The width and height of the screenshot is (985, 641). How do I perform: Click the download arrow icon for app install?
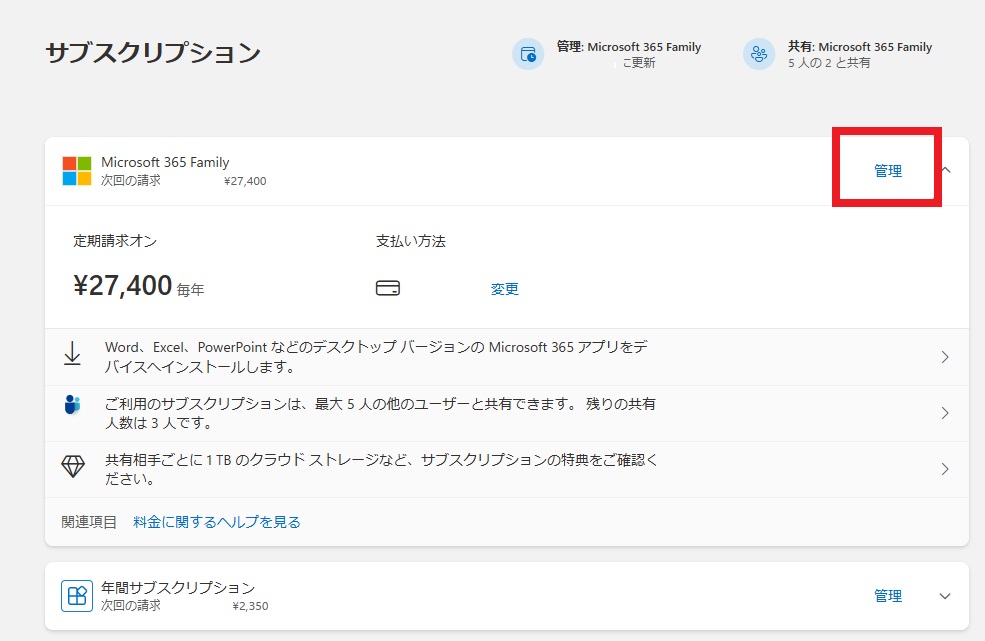click(x=72, y=354)
